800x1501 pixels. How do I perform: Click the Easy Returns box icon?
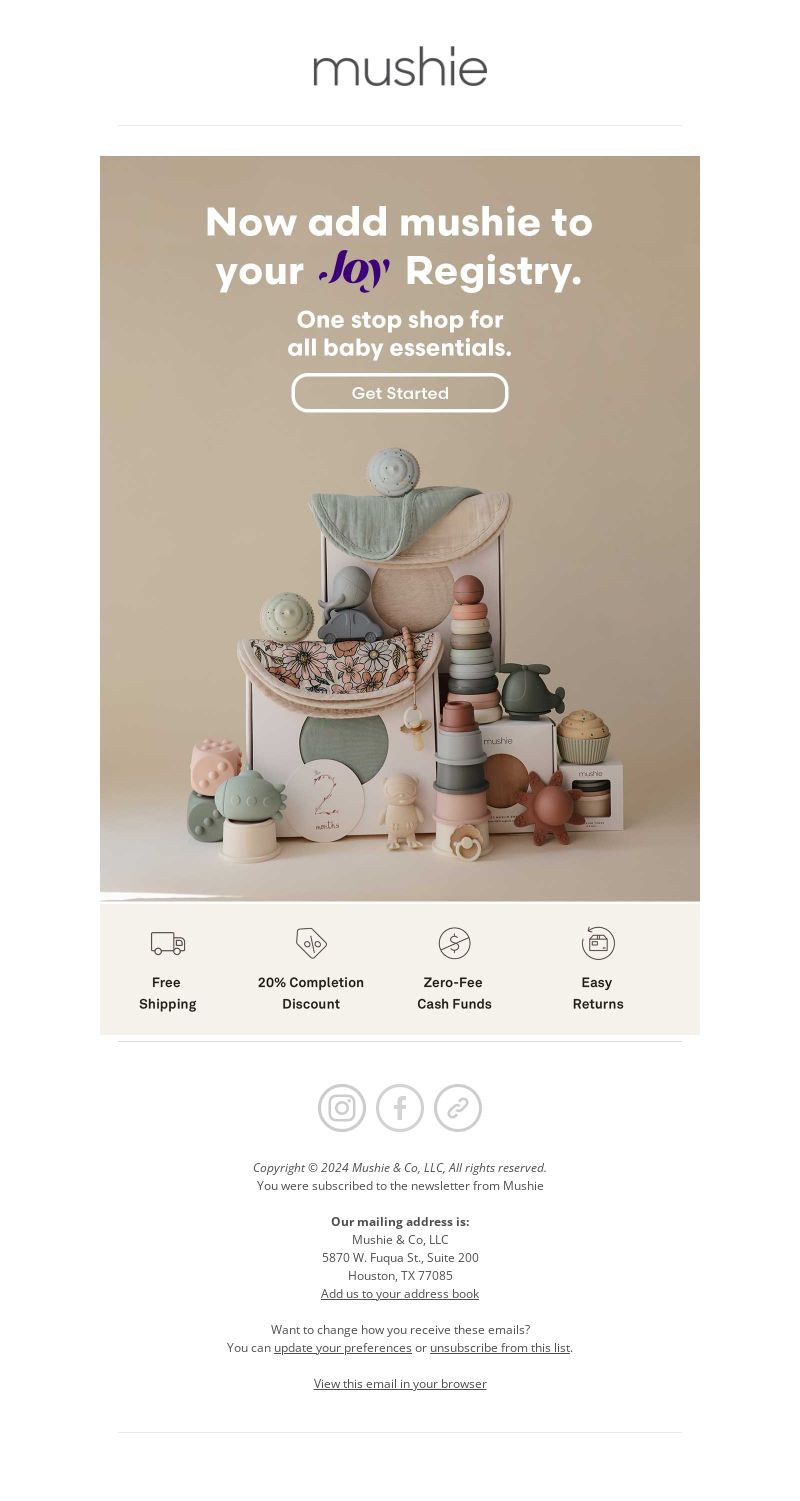[598, 943]
